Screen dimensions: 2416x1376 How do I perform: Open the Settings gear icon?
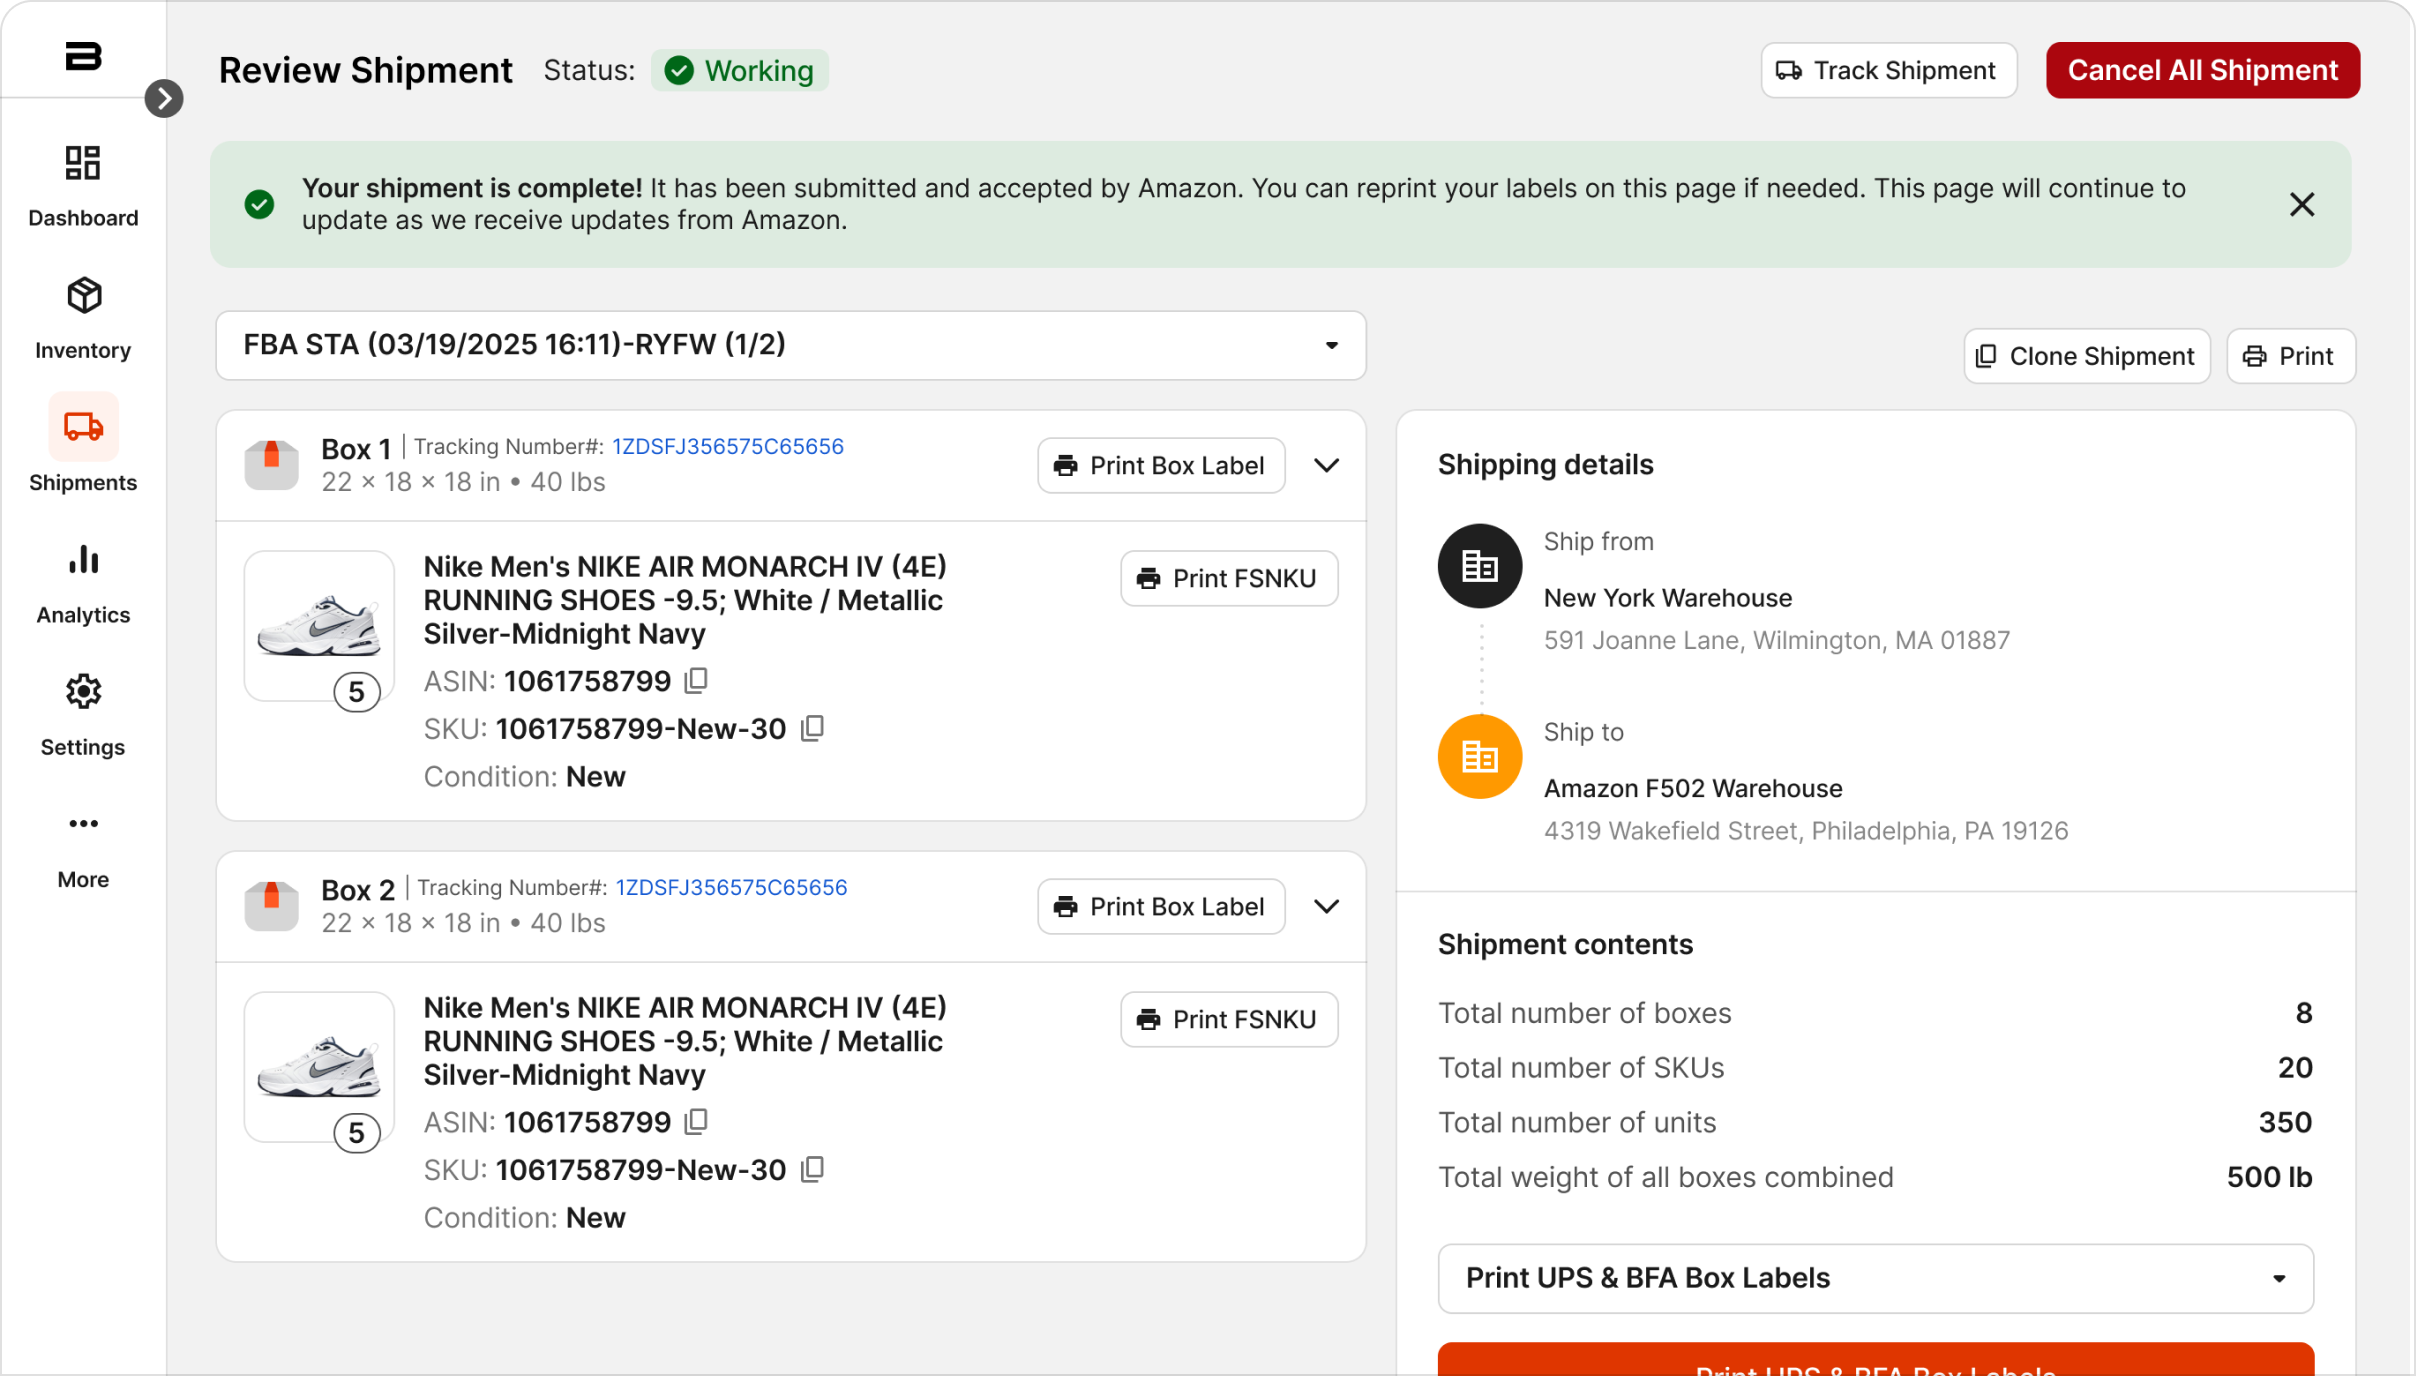[84, 691]
